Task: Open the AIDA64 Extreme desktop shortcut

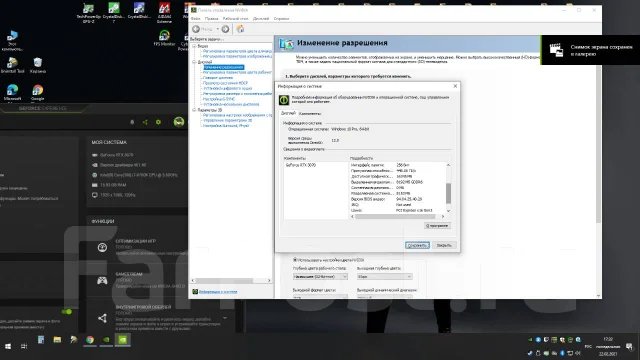Action: point(164,13)
